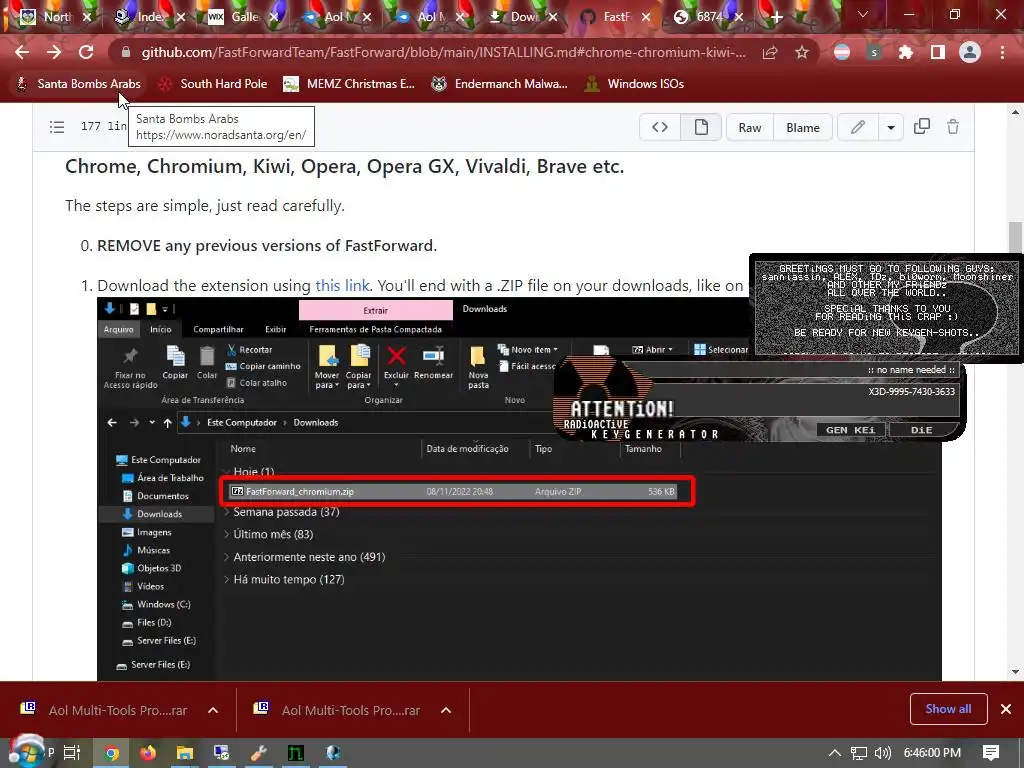The width and height of the screenshot is (1024, 768).
Task: Copy raw file contents icon
Action: click(x=921, y=127)
